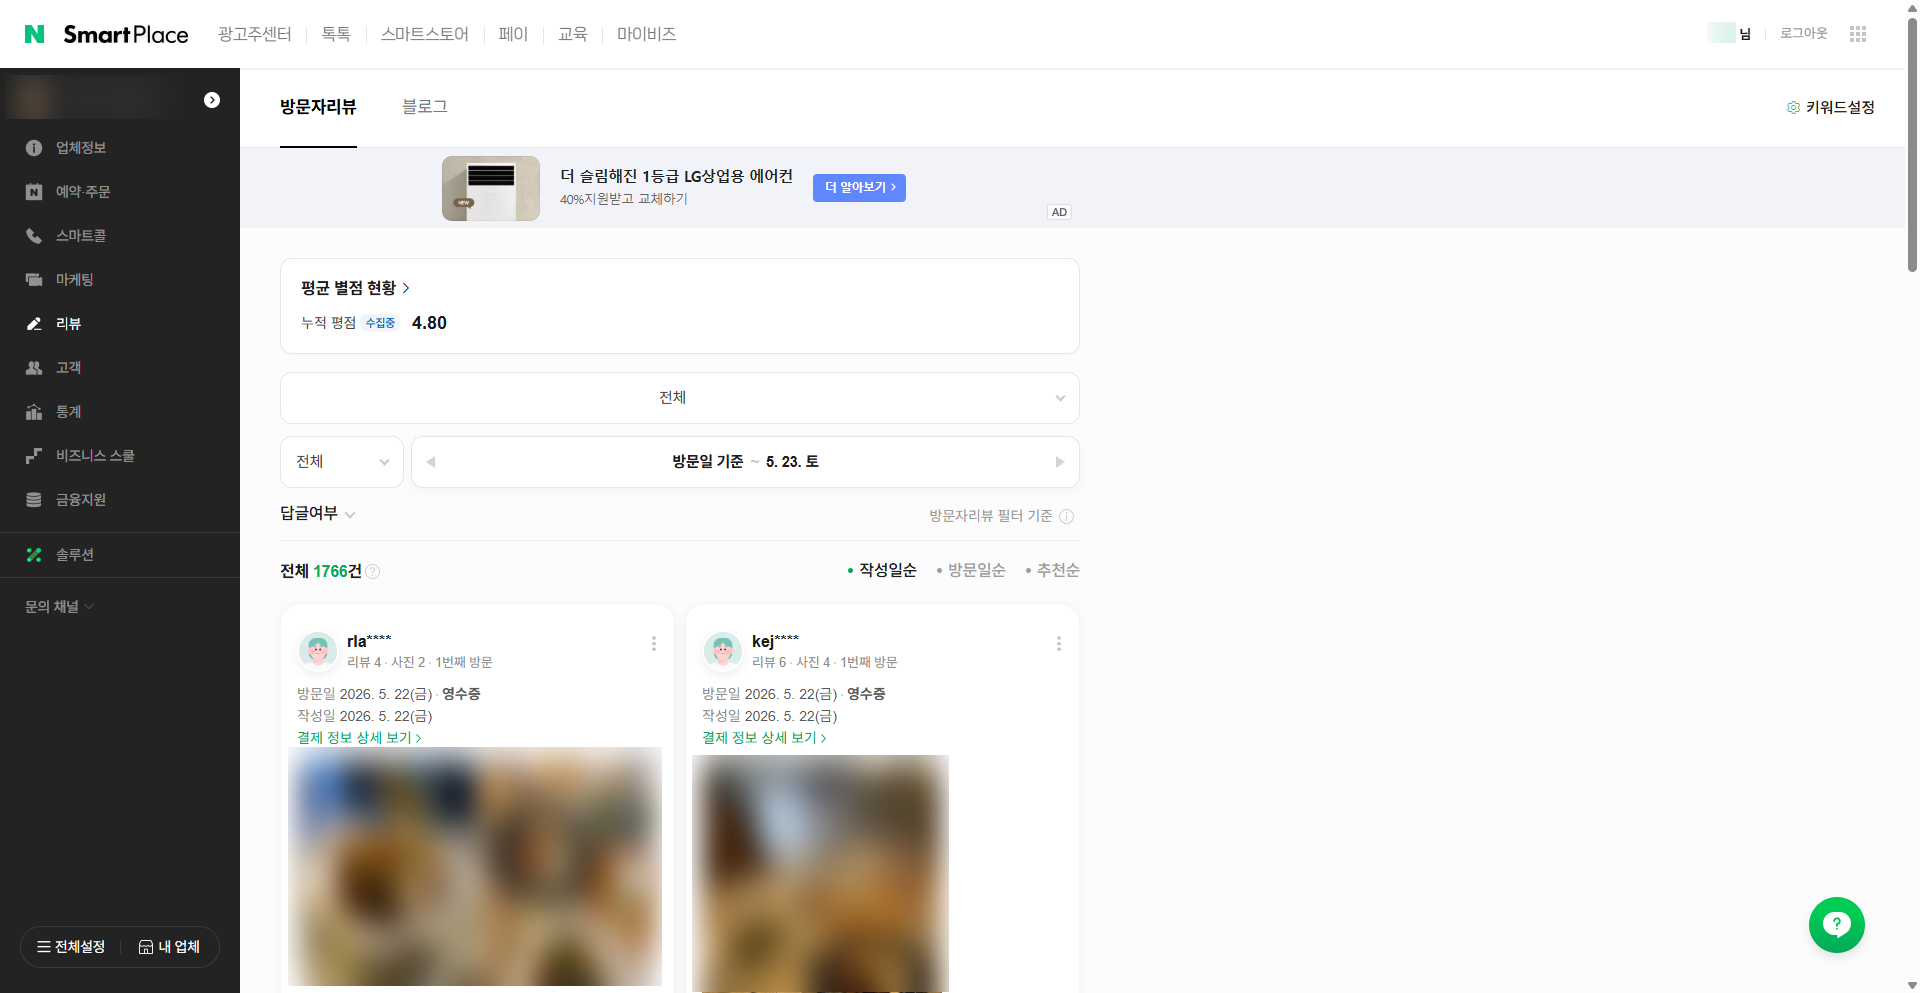Switch to the 방문자리뷰 tab
Viewport: 1920px width, 993px height.
point(318,107)
